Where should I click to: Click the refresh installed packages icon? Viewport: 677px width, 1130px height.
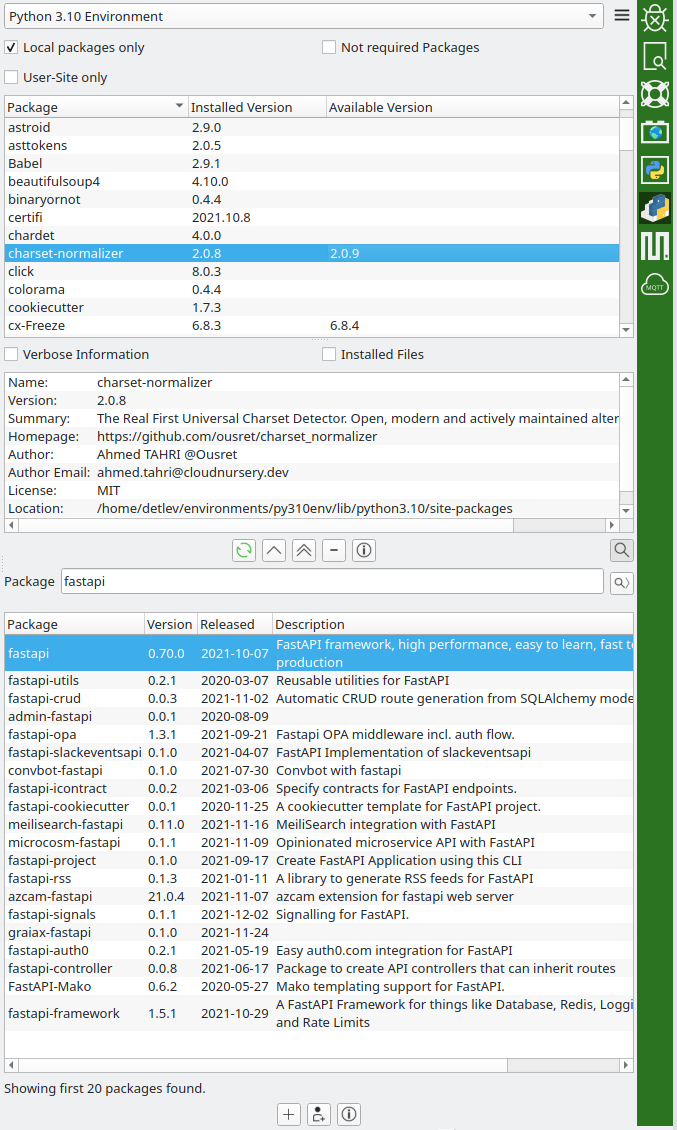pyautogui.click(x=243, y=550)
